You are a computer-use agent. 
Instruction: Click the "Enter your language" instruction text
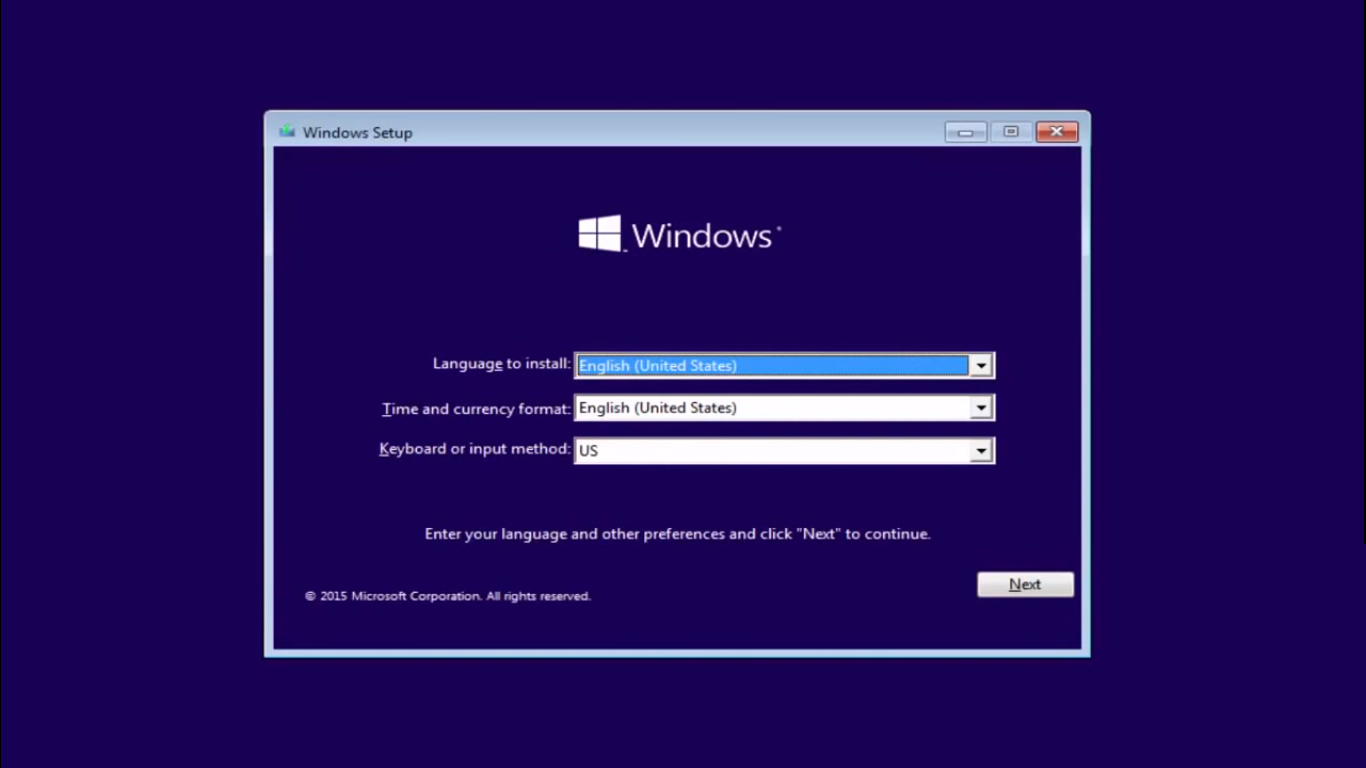click(x=677, y=534)
